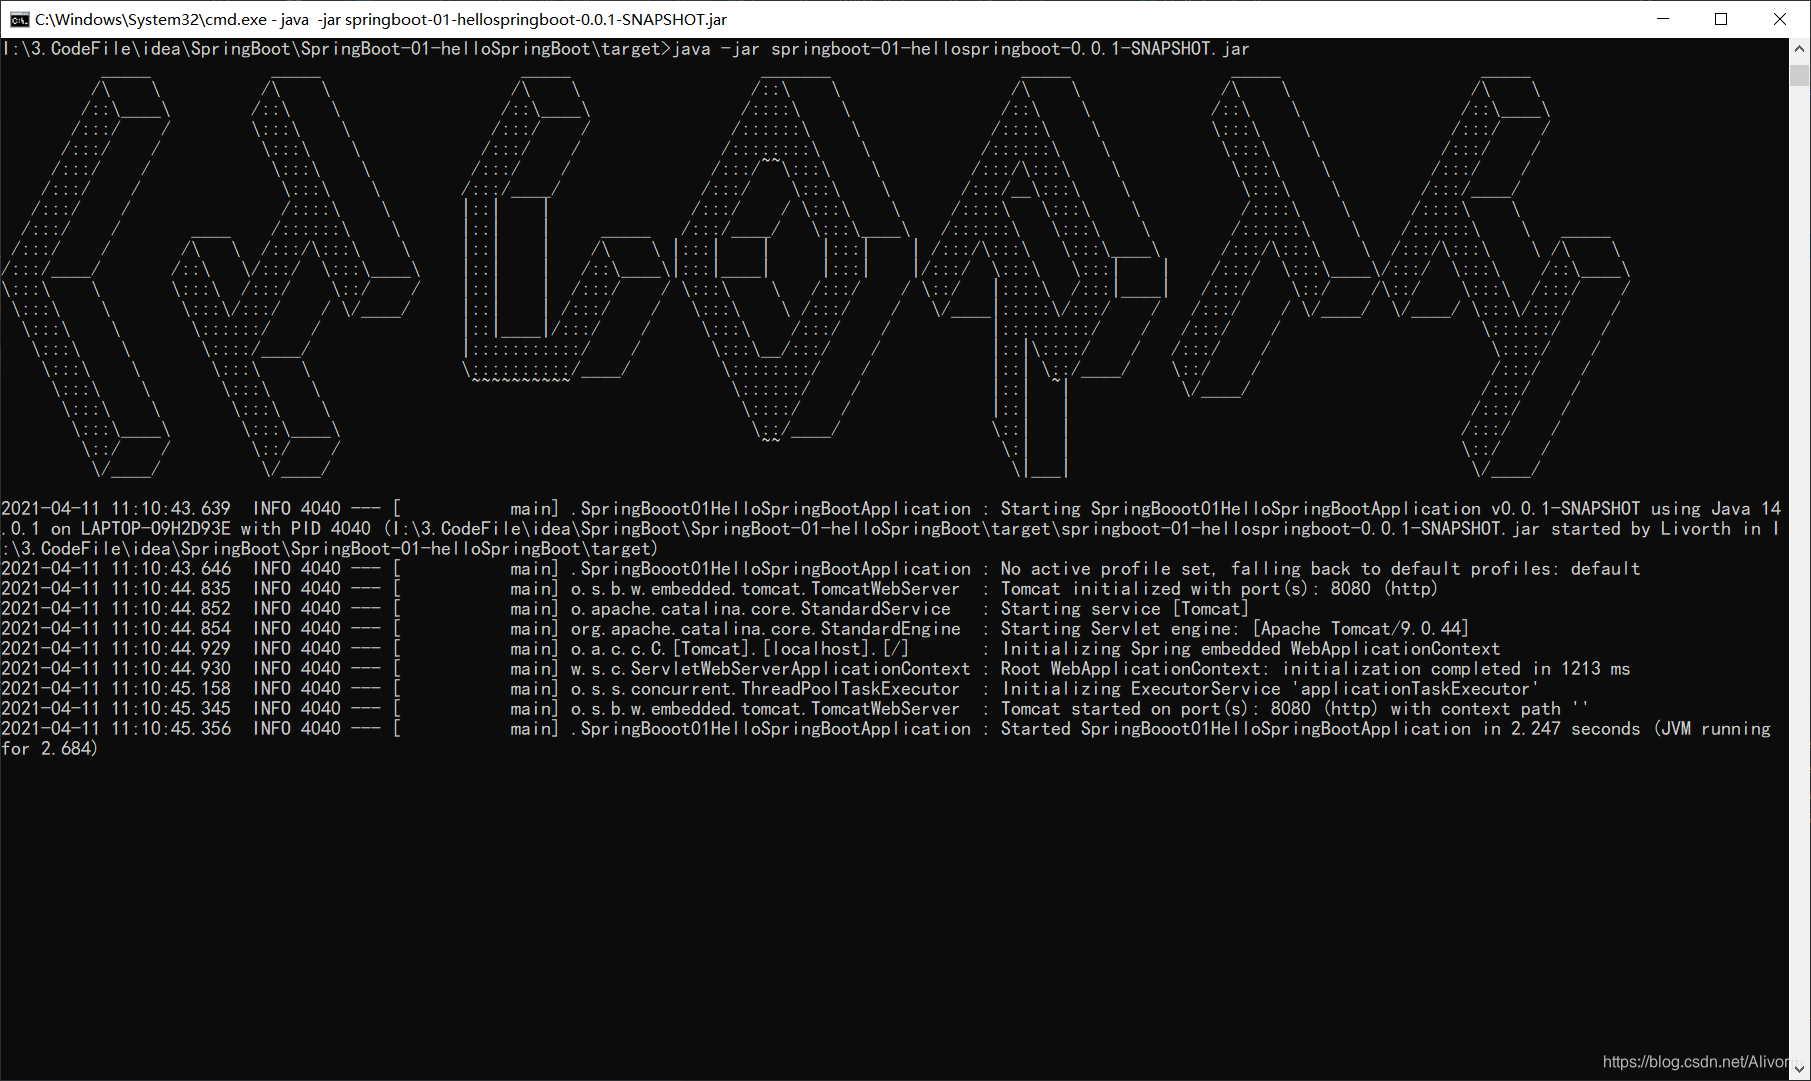Click the cmd window title text
This screenshot has width=1811, height=1081.
pos(381,19)
